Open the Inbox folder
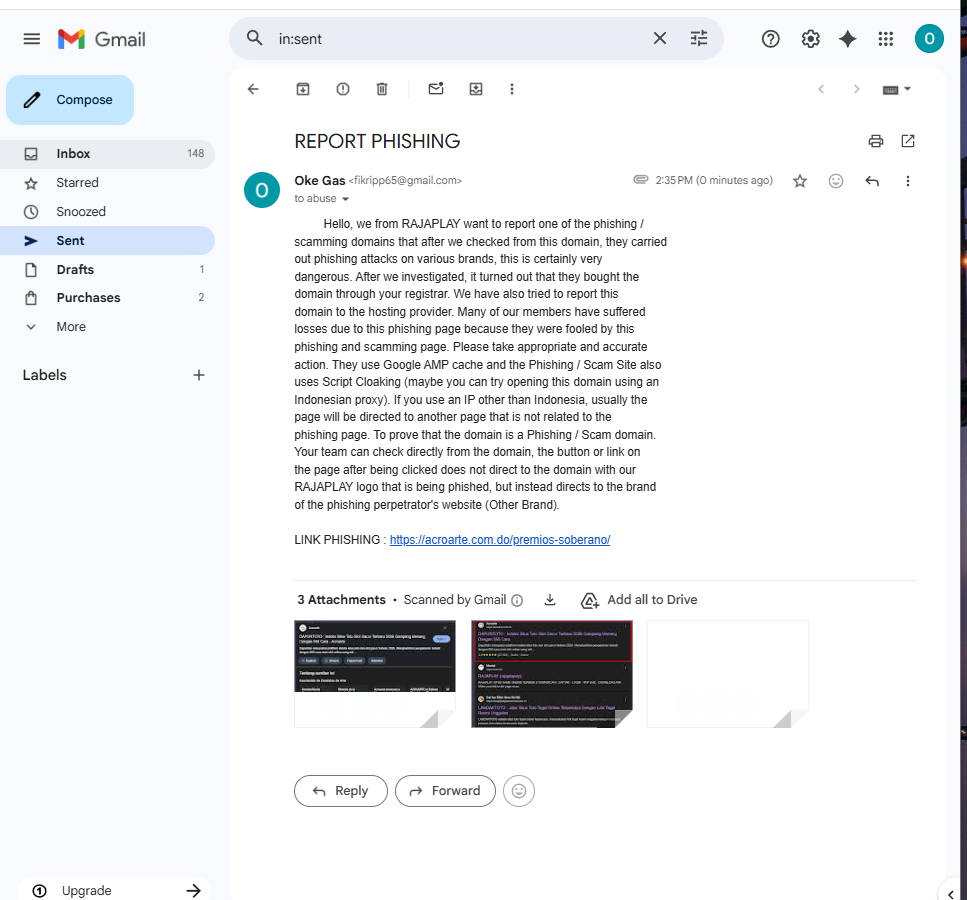Screen dimensions: 967x900 tap(107, 154)
